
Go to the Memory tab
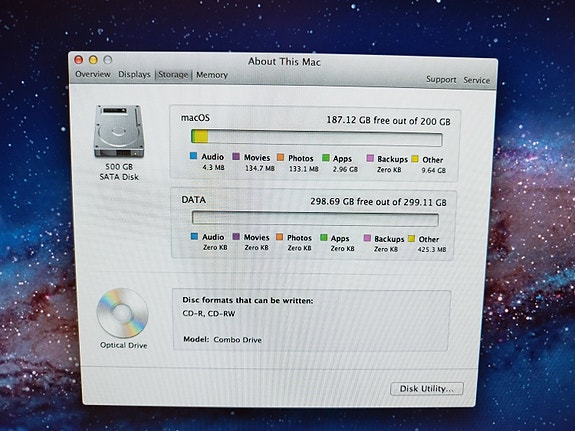click(x=212, y=75)
